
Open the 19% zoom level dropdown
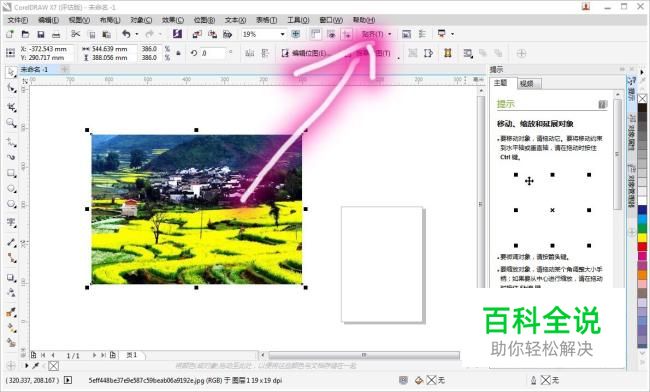tap(283, 34)
